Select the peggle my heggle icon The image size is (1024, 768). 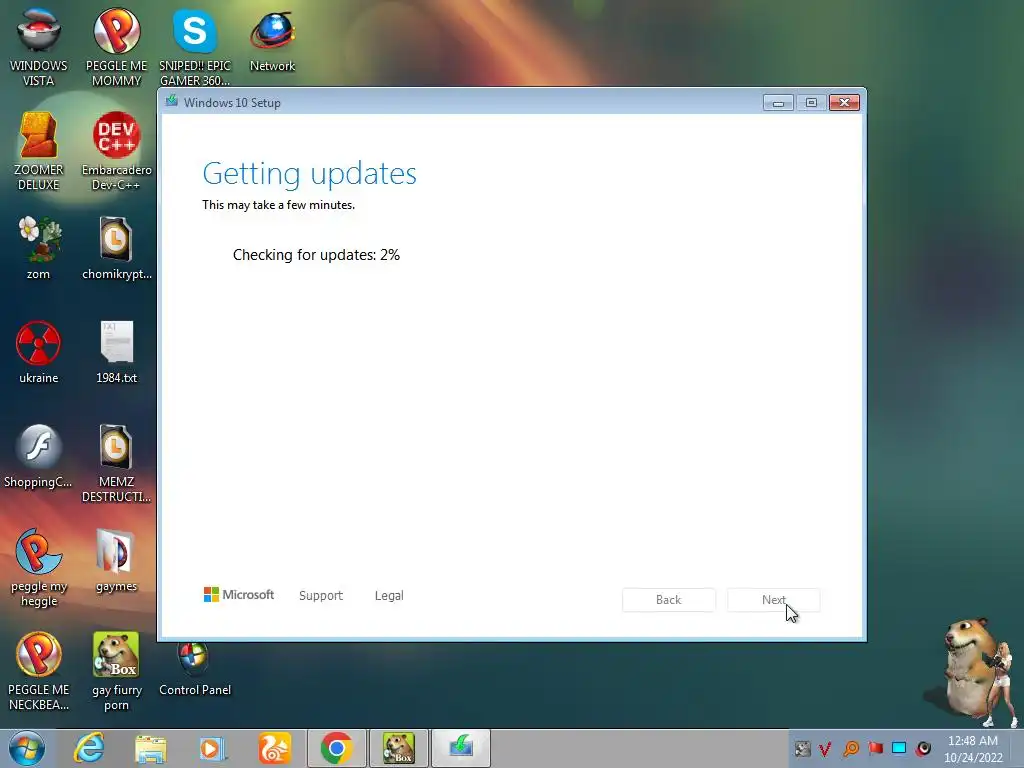click(x=38, y=568)
